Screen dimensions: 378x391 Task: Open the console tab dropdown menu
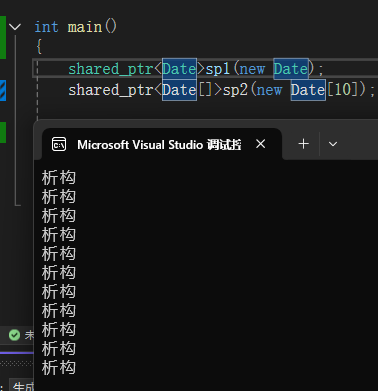(333, 144)
